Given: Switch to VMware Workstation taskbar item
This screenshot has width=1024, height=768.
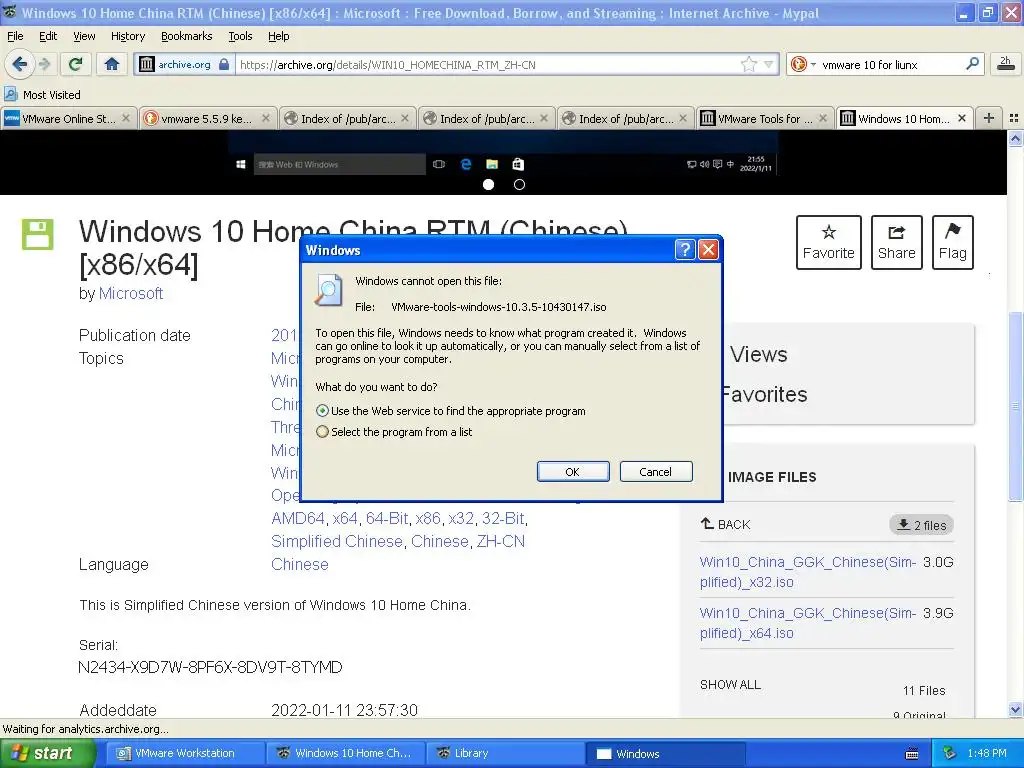Looking at the screenshot, I should point(185,753).
